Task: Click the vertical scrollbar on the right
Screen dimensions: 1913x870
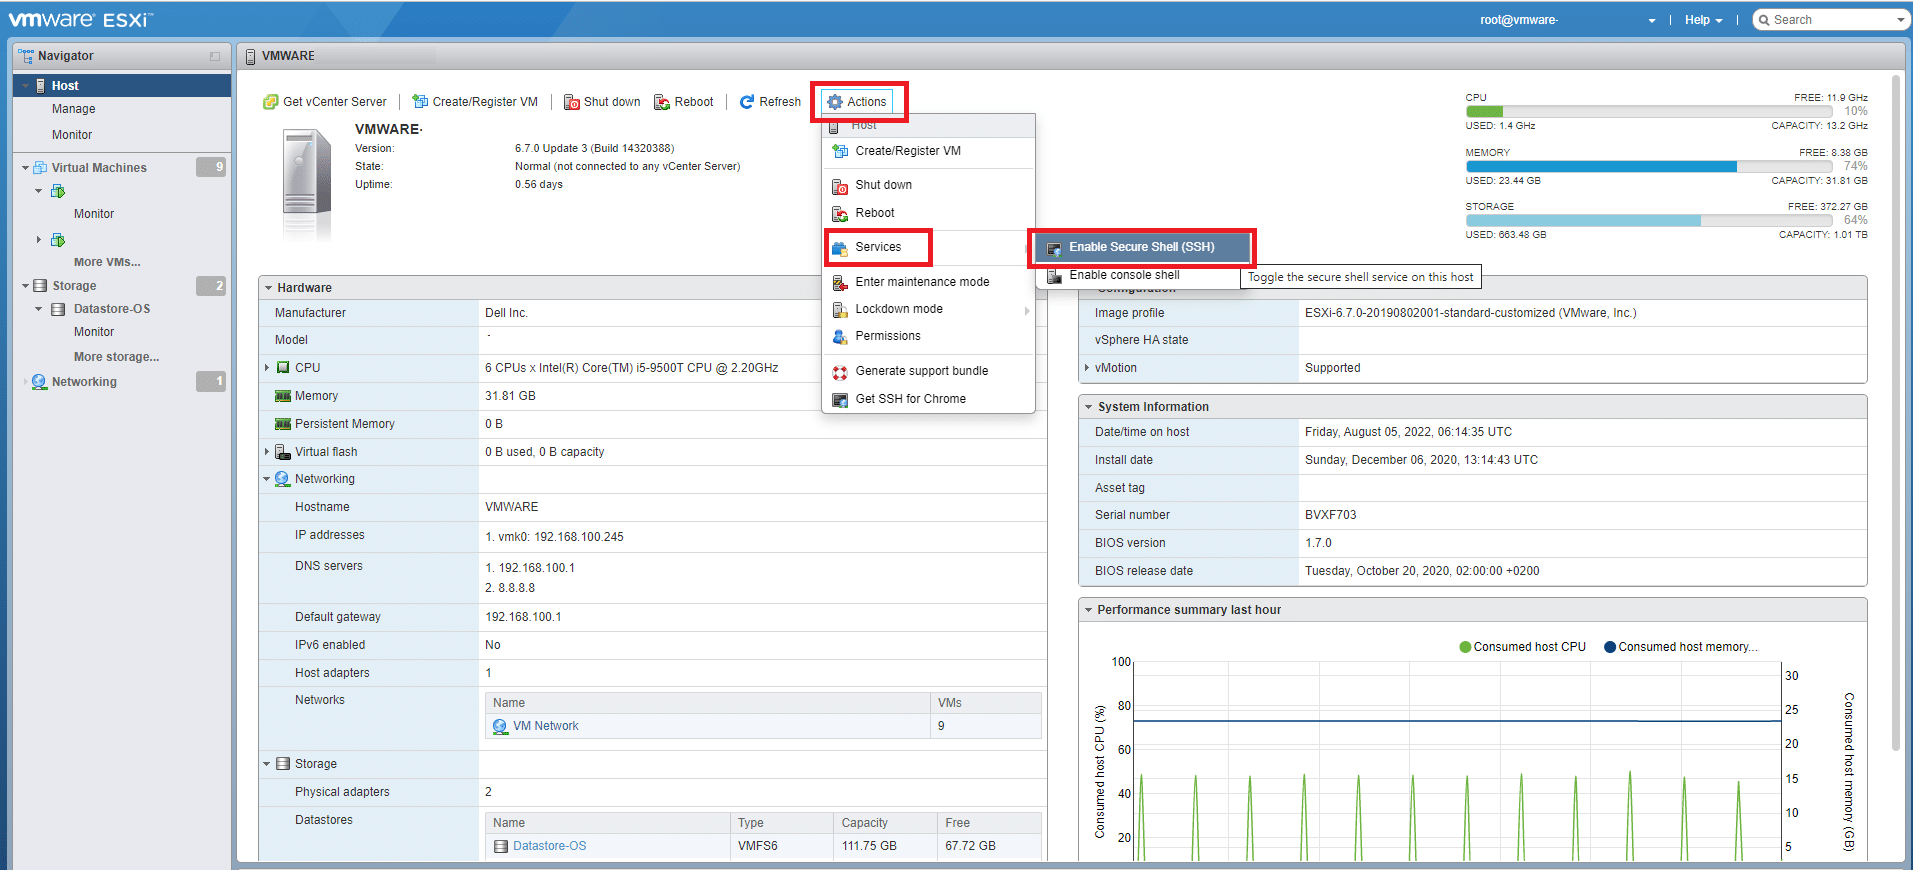Action: 1896,412
